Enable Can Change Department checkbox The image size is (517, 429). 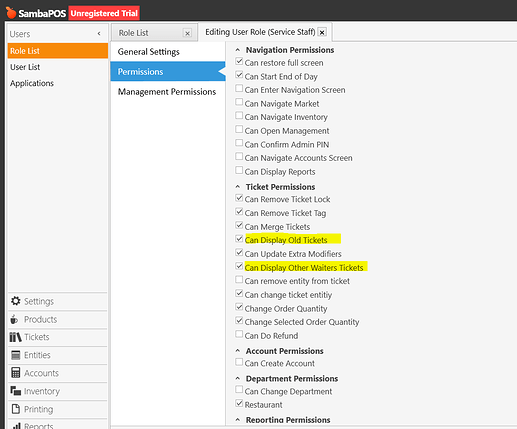pos(239,390)
